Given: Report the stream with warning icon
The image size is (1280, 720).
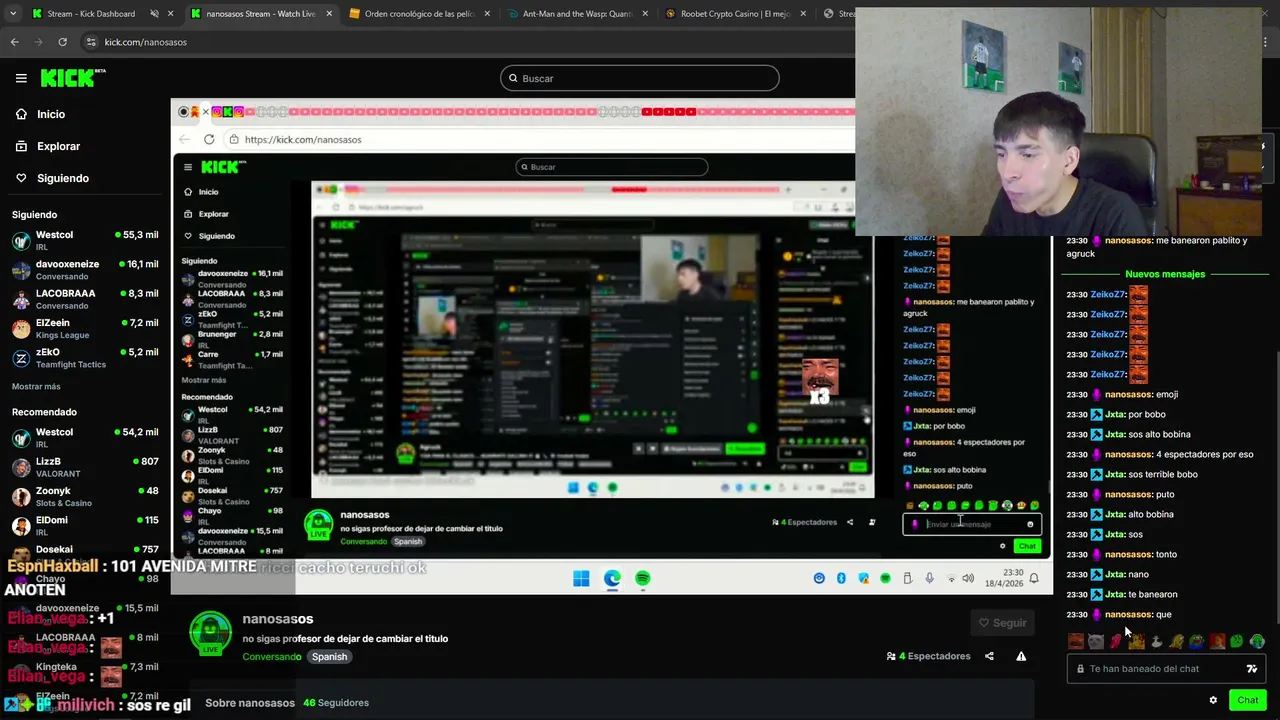Looking at the screenshot, I should click(1021, 656).
